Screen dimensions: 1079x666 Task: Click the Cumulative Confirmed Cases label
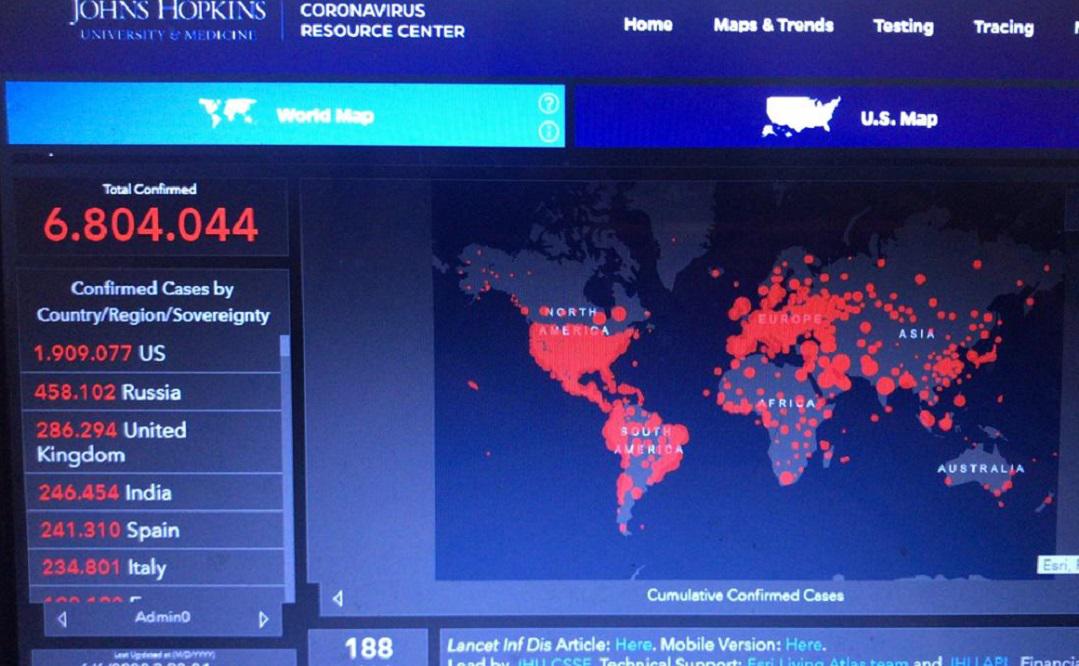click(745, 595)
